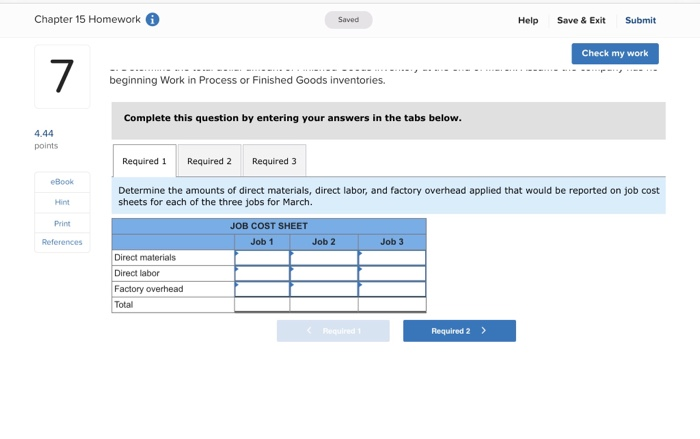Click the Job 3 column header
Viewport: 700px width, 439px height.
pyautogui.click(x=392, y=242)
